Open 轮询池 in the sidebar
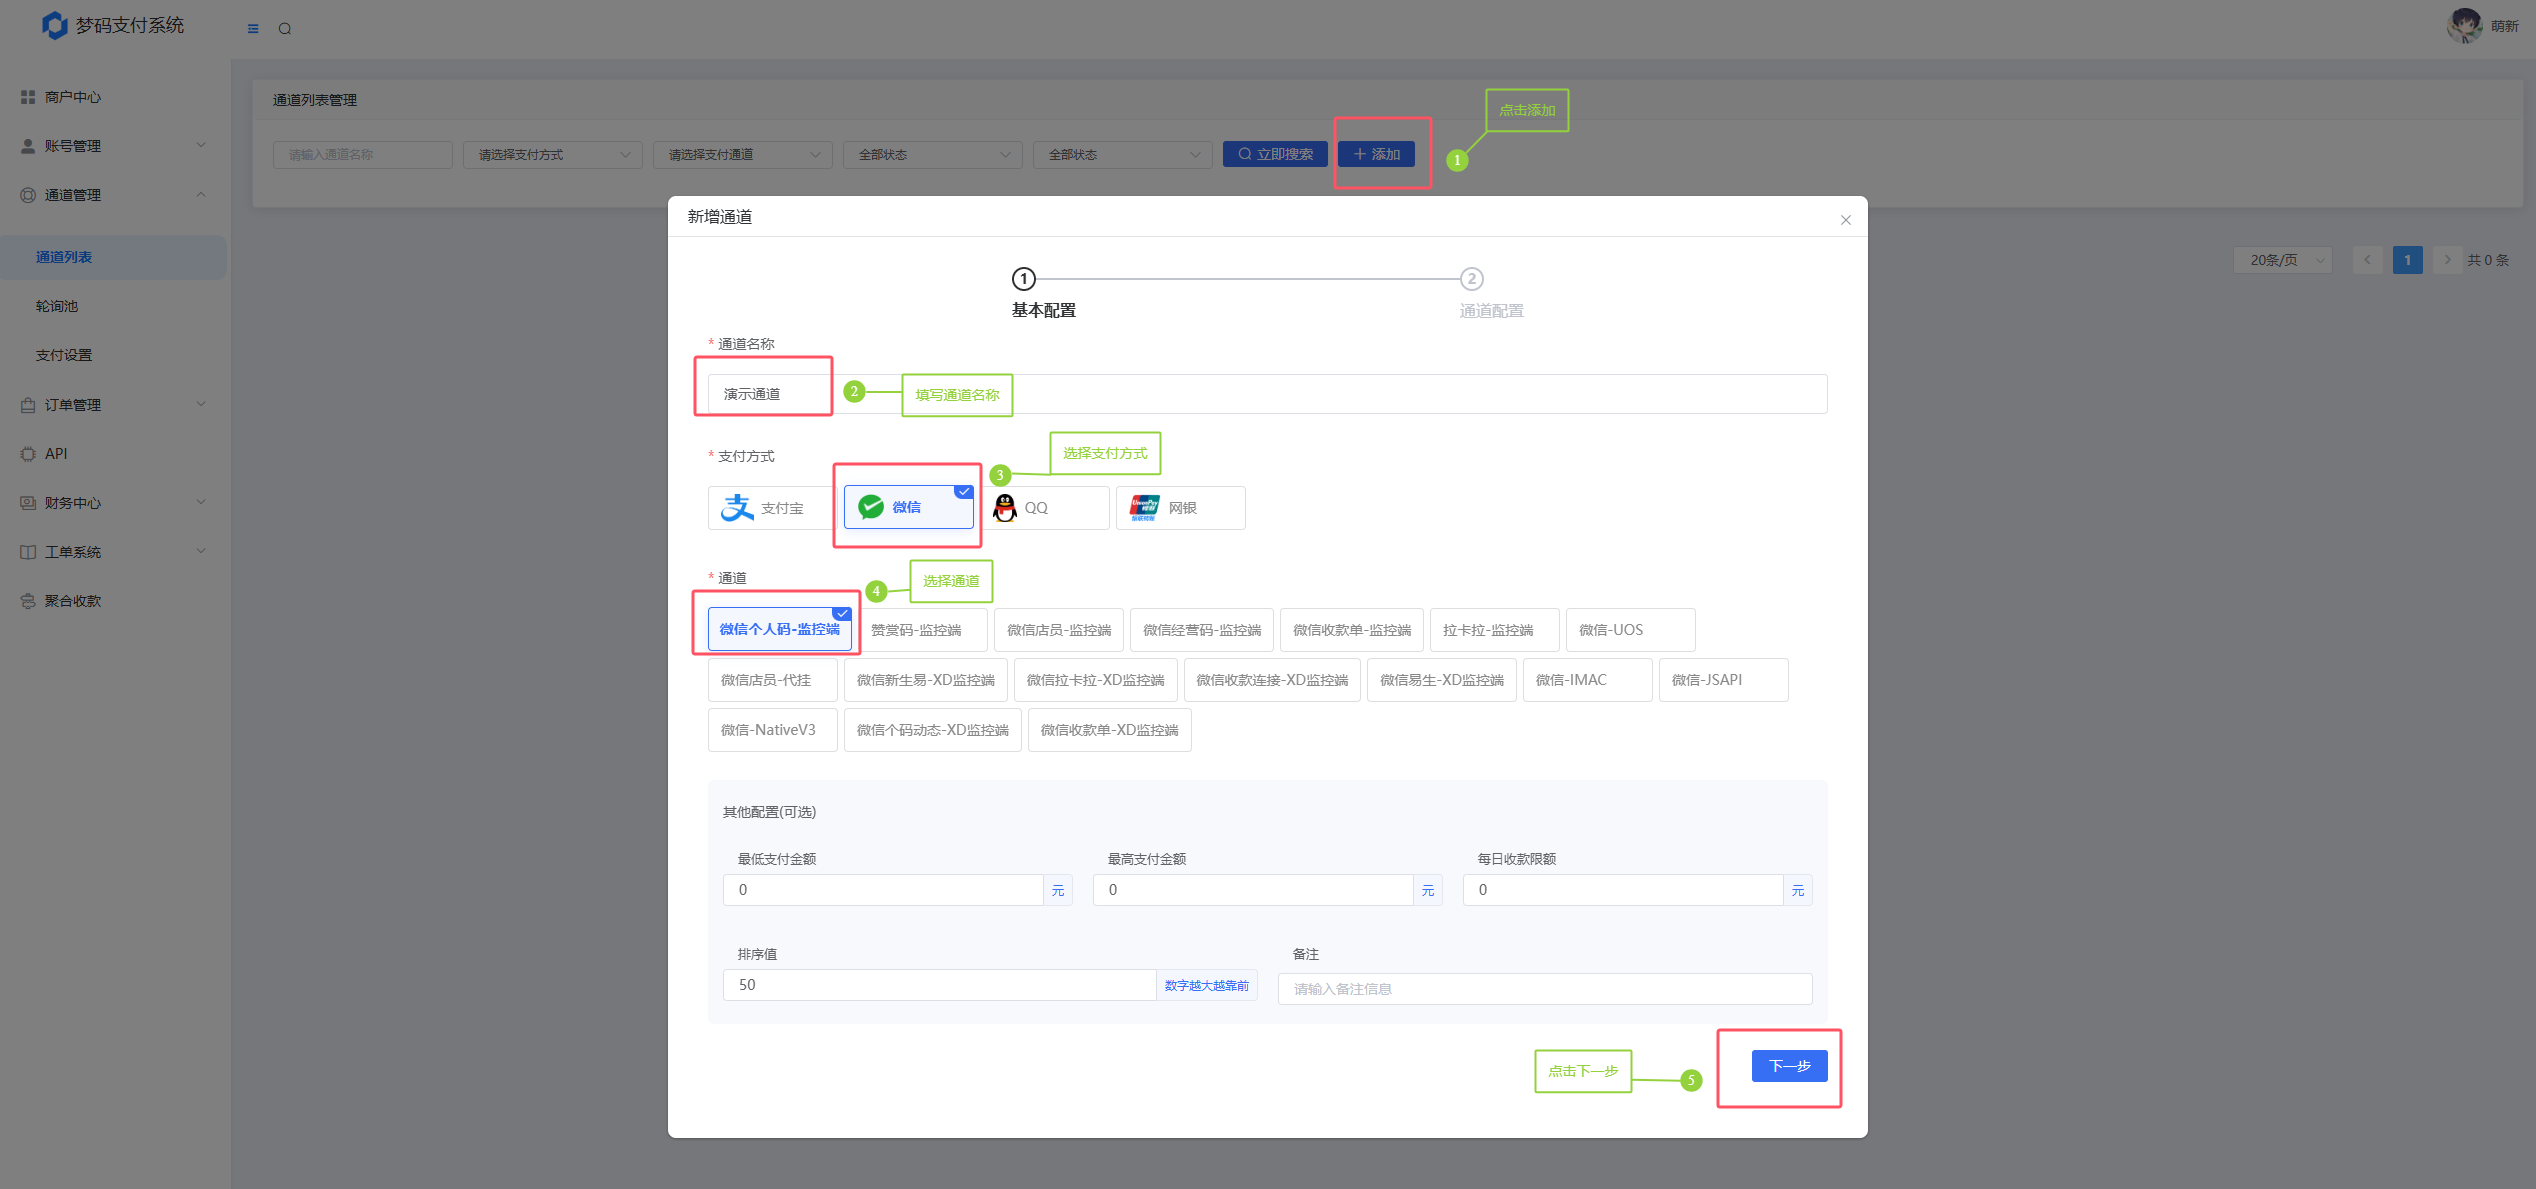 click(x=57, y=306)
